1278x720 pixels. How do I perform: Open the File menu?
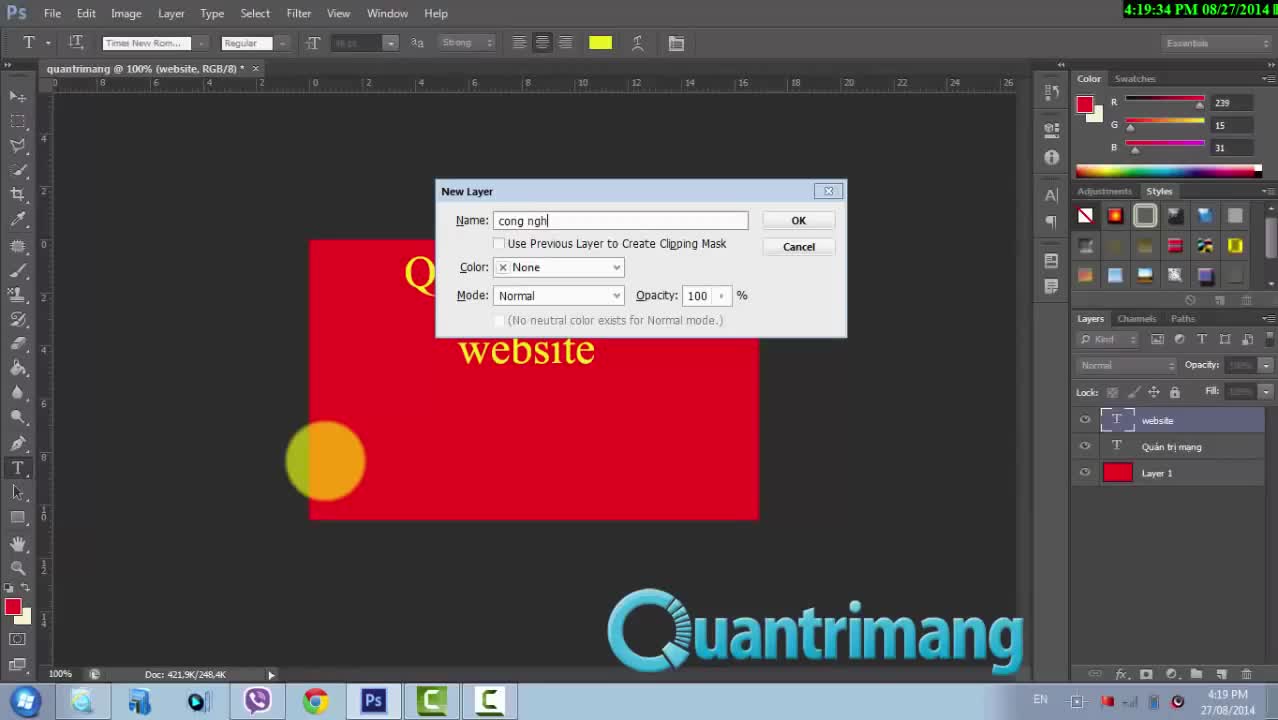click(x=52, y=13)
